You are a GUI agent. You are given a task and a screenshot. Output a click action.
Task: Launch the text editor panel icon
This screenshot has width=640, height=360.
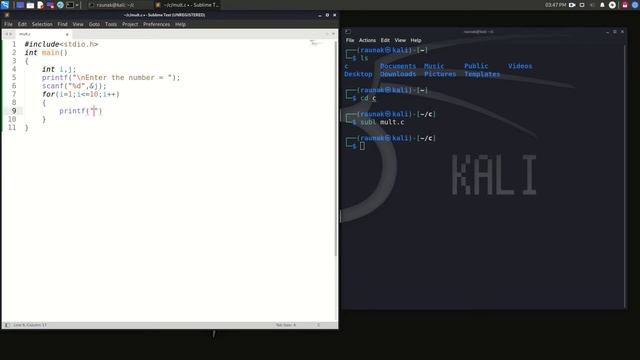pos(40,5)
